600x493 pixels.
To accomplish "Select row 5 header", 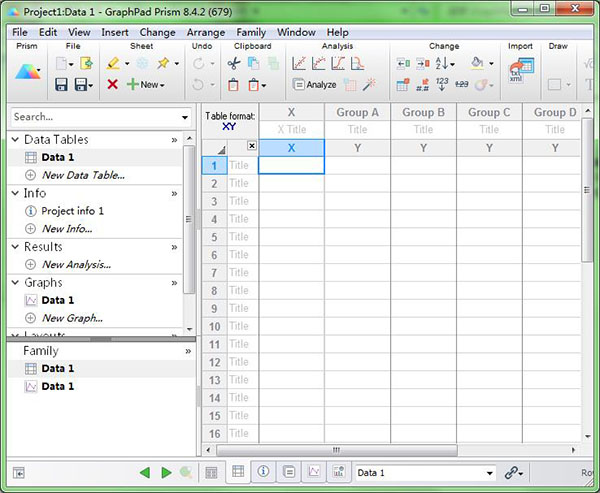I will tap(214, 237).
